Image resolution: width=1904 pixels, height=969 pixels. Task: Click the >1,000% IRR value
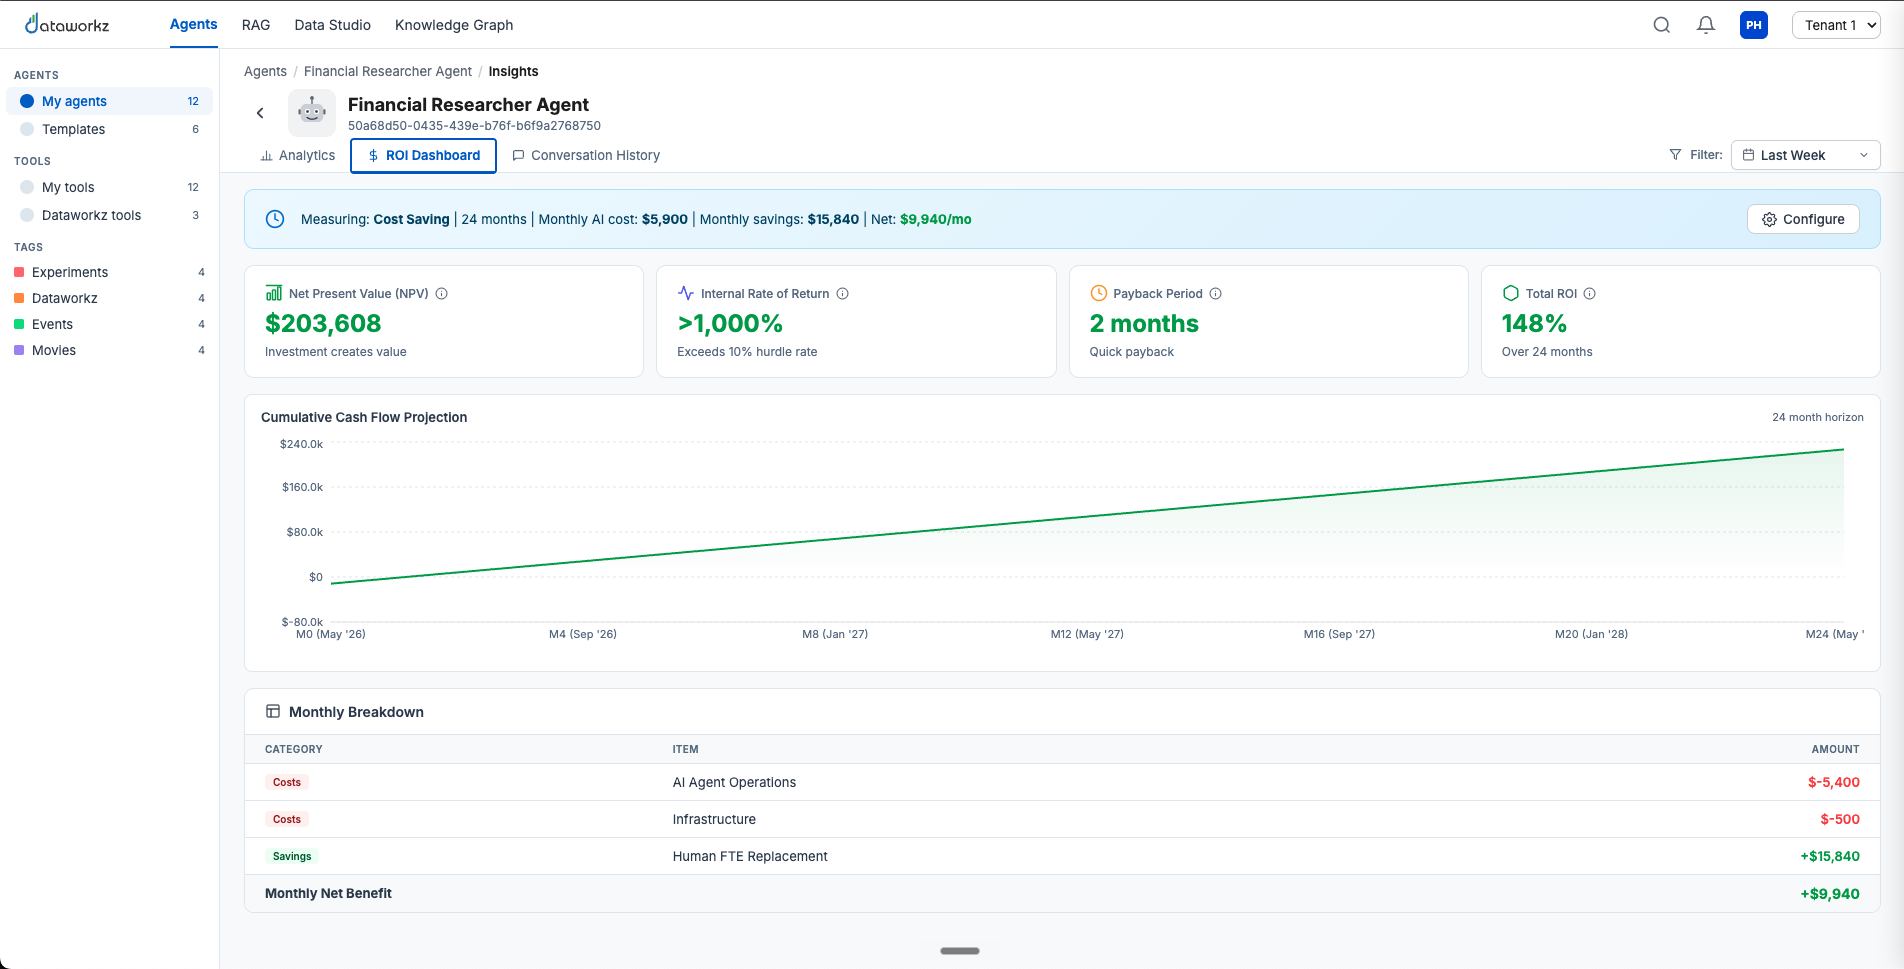tap(730, 323)
